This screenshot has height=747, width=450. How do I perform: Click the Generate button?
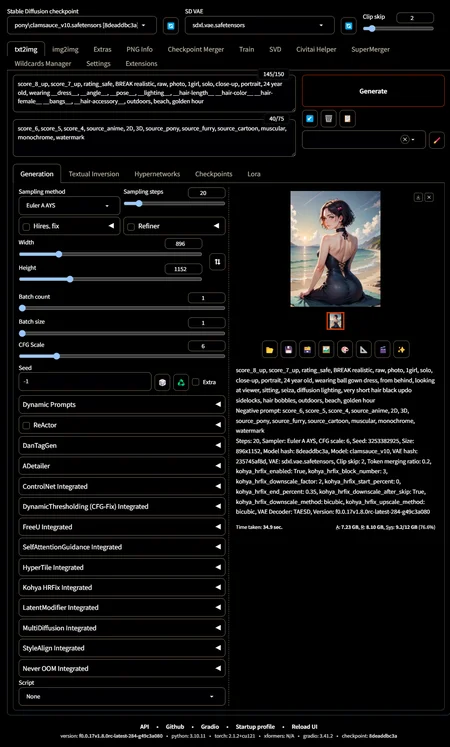(373, 91)
